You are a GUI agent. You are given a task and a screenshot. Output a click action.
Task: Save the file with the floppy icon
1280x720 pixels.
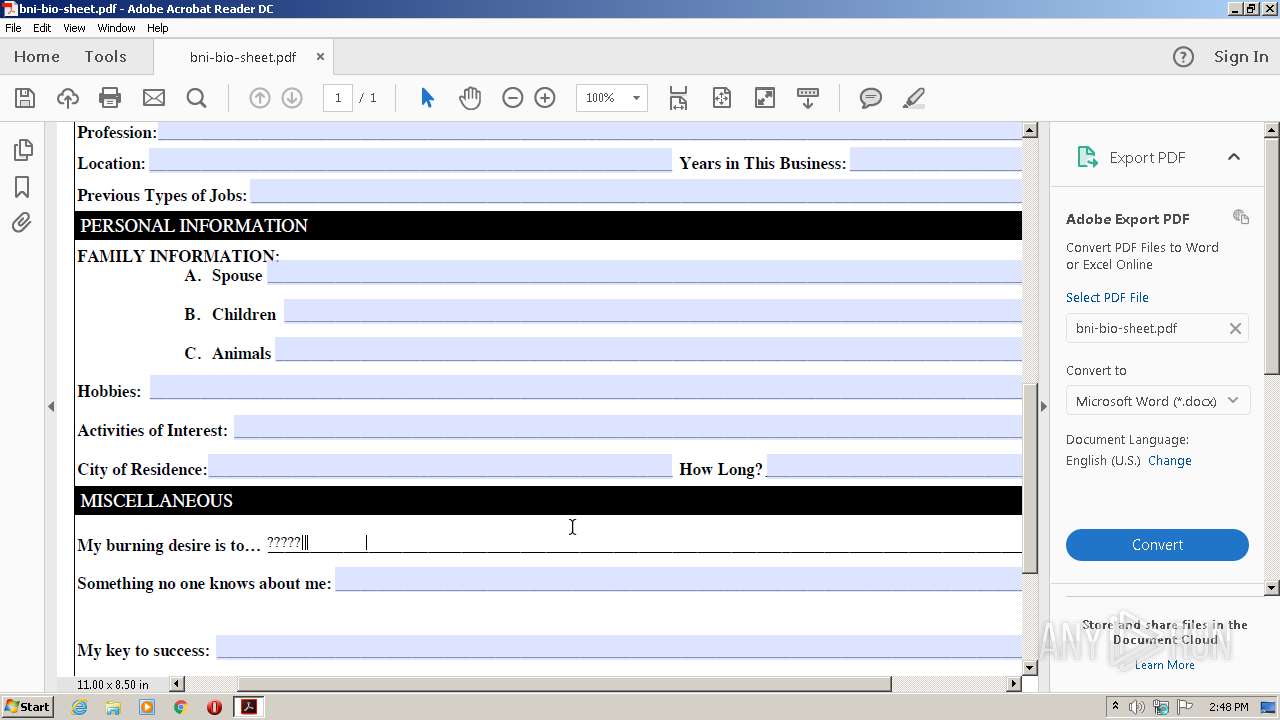click(25, 98)
